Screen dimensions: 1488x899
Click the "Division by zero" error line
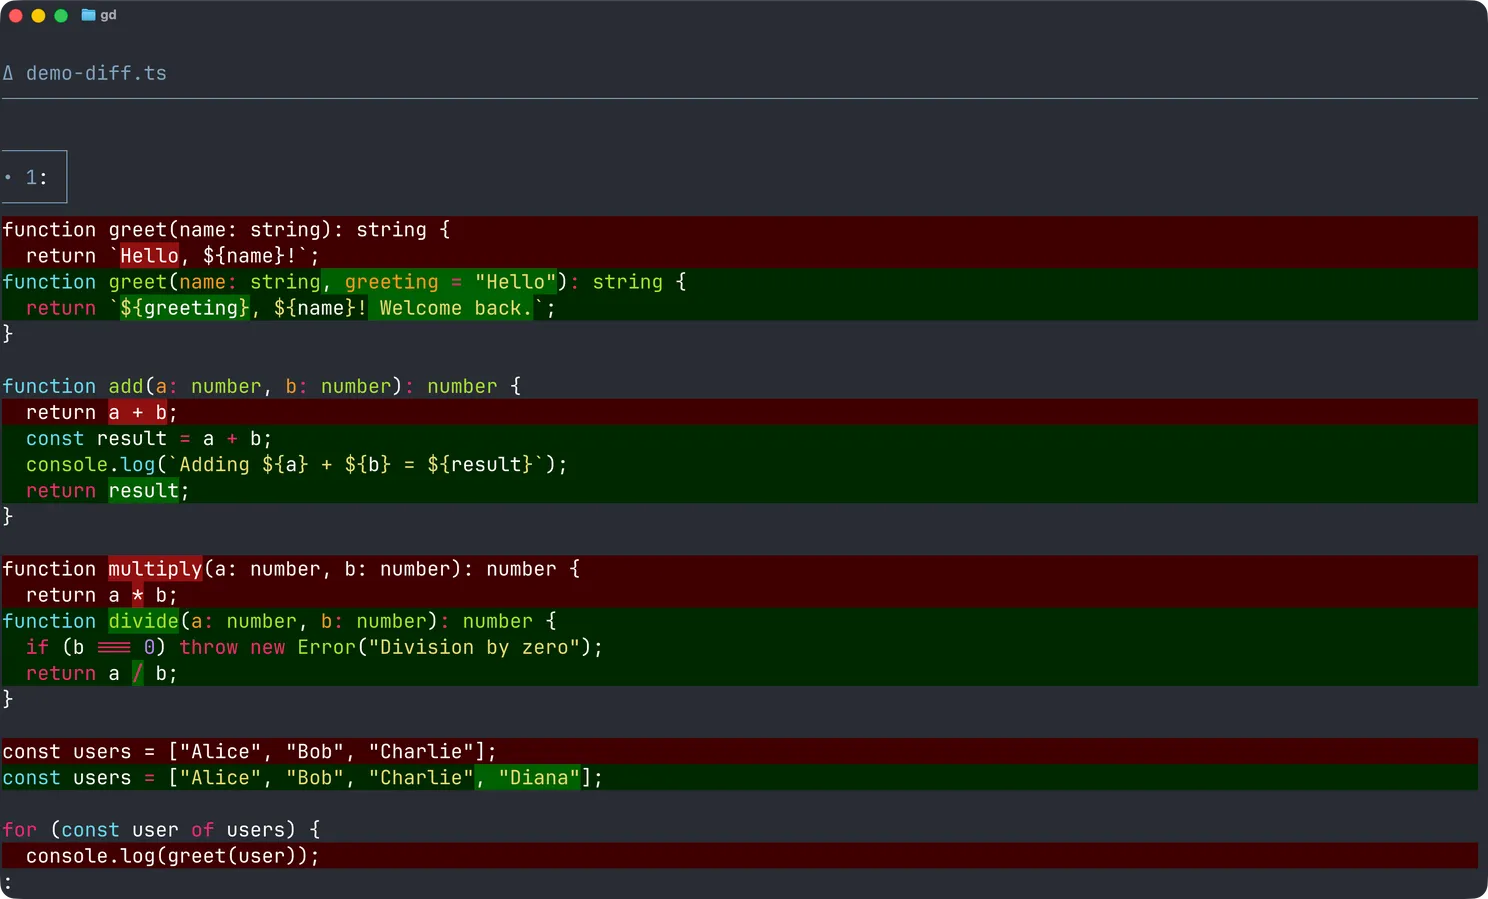point(740,646)
